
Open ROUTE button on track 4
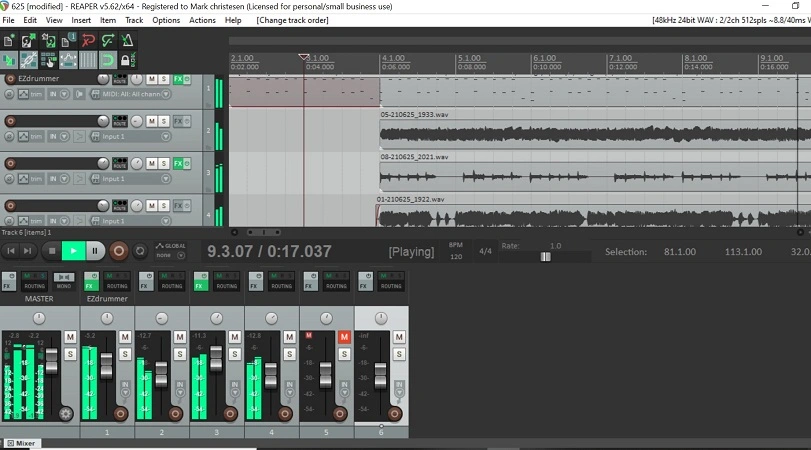tap(119, 205)
